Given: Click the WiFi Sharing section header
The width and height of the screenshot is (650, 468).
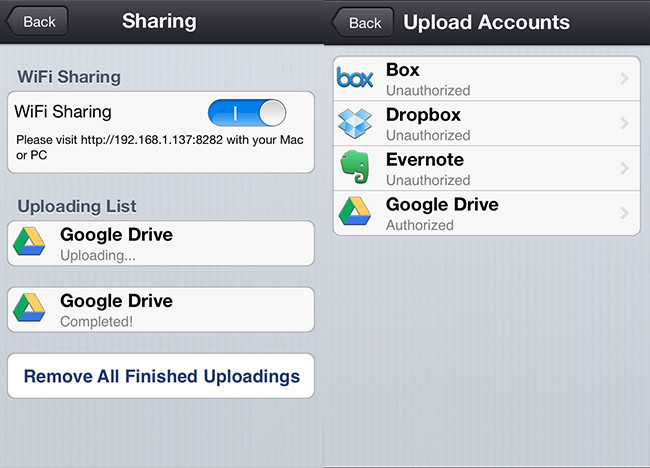Looking at the screenshot, I should point(69,77).
